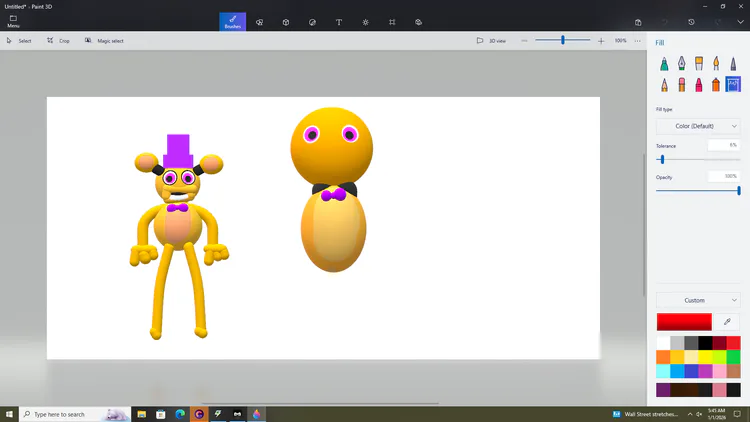Click the Opacity slider handle

pos(739,190)
